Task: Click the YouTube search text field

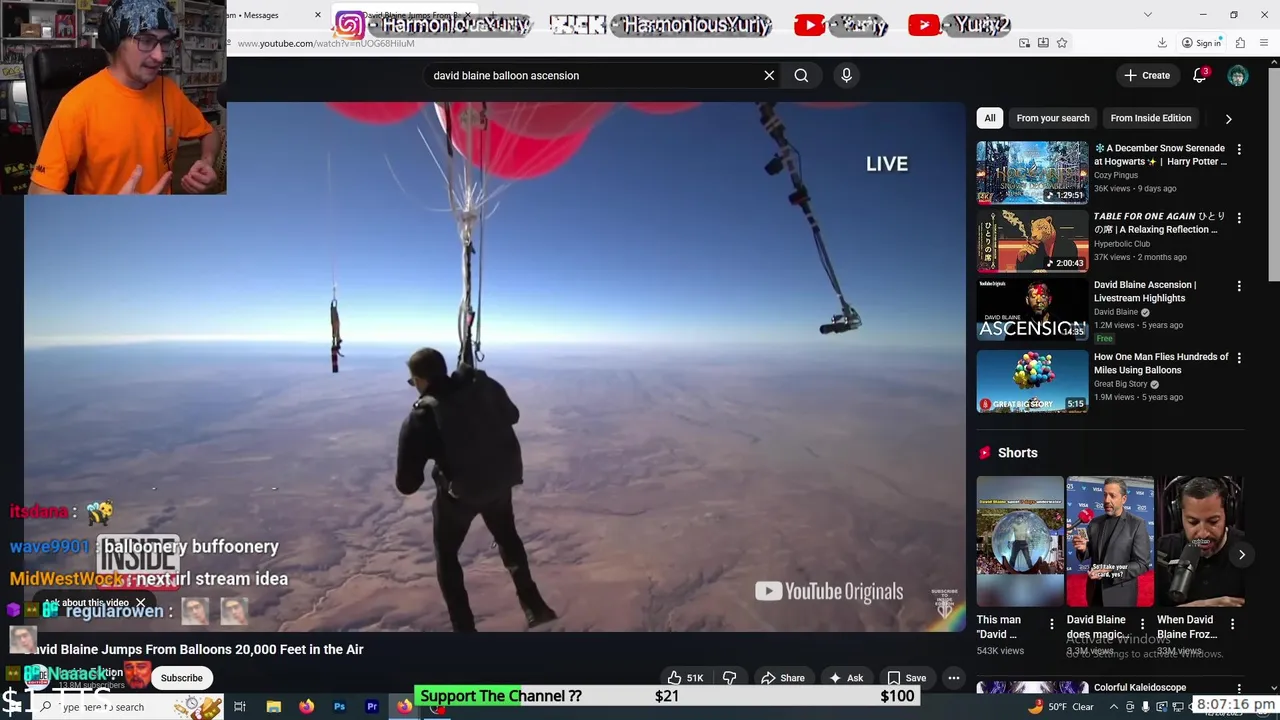Action: click(595, 75)
